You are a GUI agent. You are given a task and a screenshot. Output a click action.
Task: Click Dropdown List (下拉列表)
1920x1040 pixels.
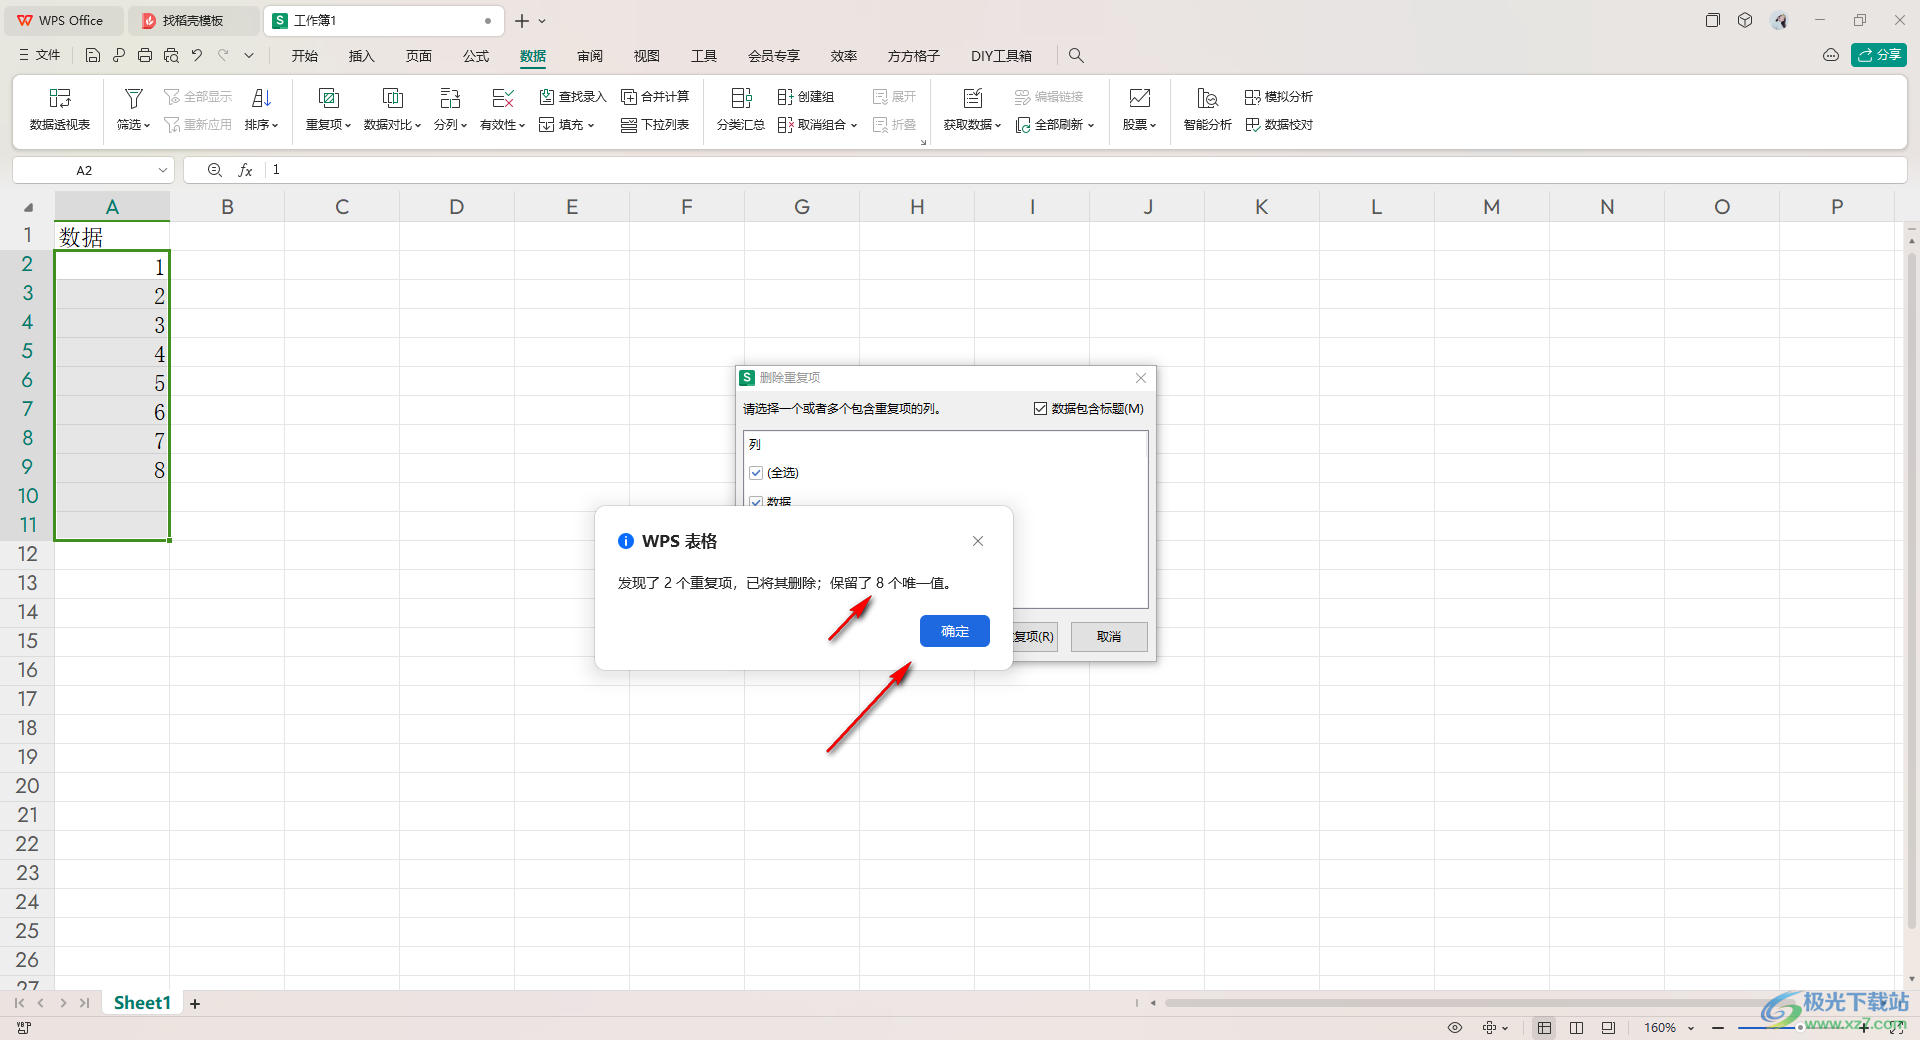655,125
